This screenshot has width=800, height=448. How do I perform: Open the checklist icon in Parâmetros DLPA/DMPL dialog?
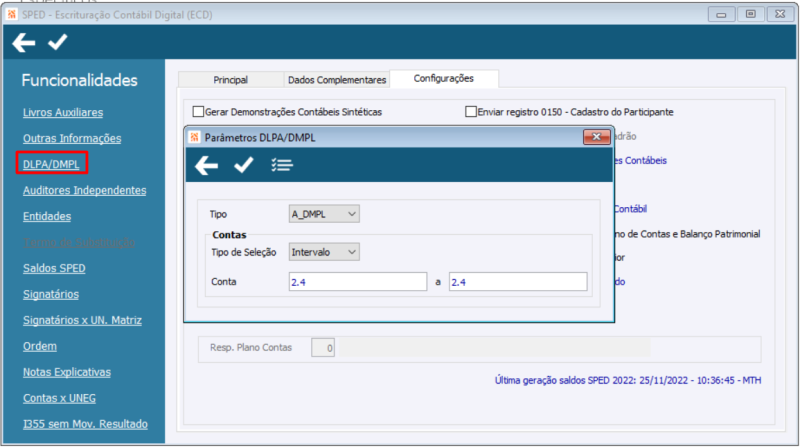[x=282, y=165]
